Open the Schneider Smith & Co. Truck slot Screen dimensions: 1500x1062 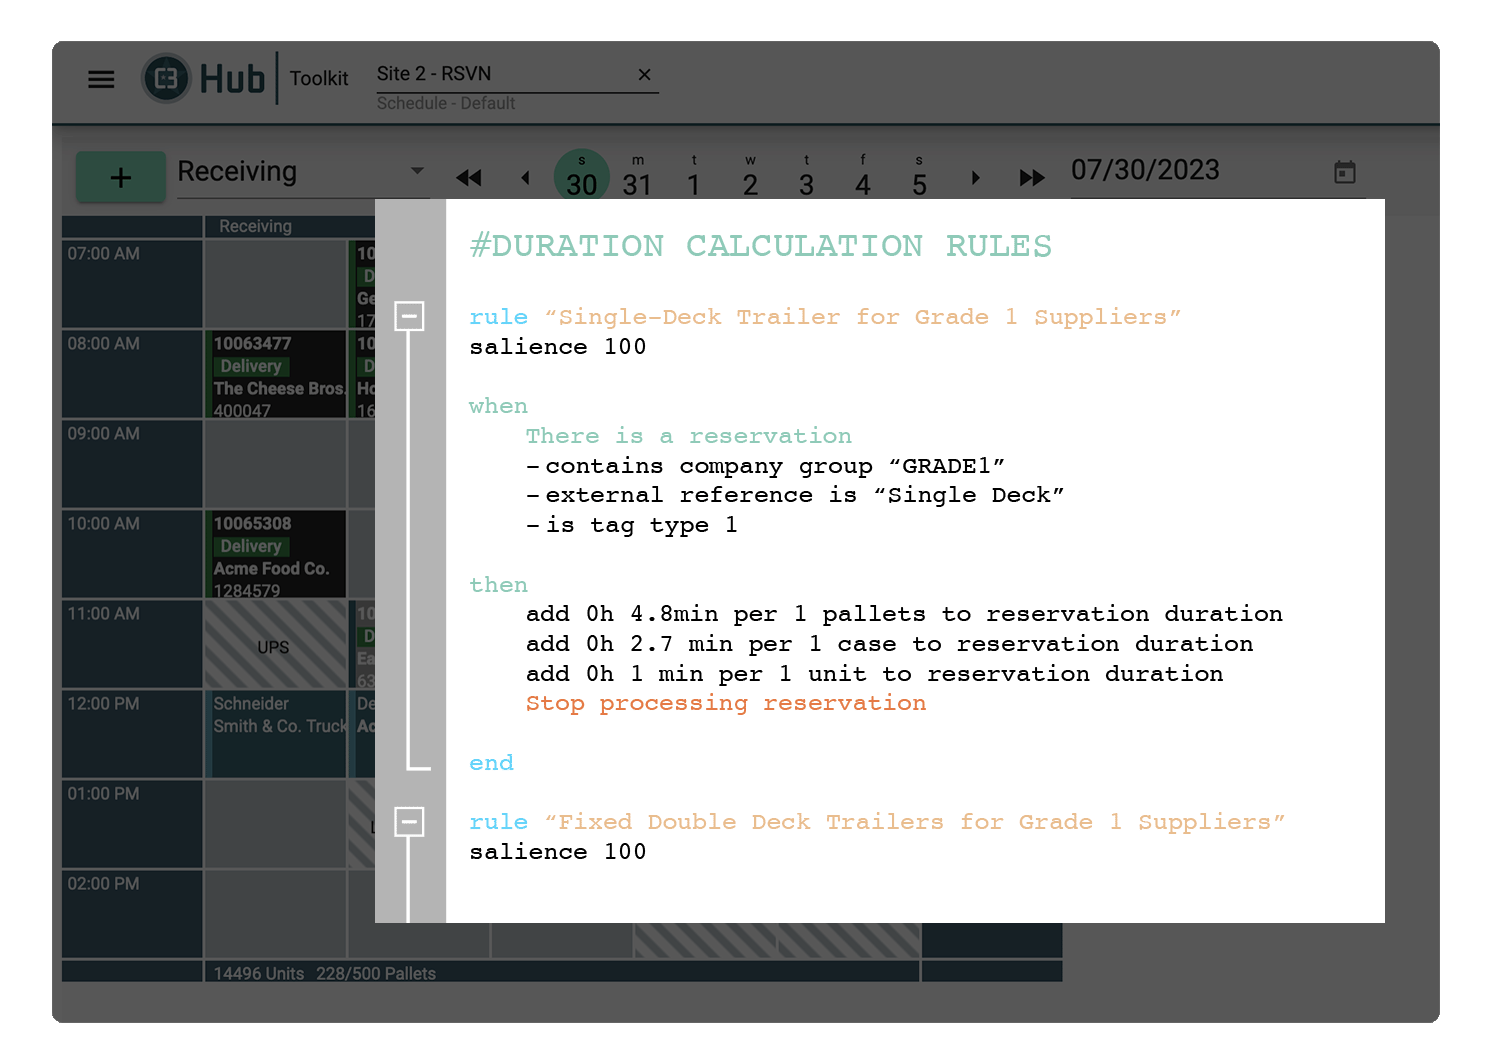tap(278, 734)
